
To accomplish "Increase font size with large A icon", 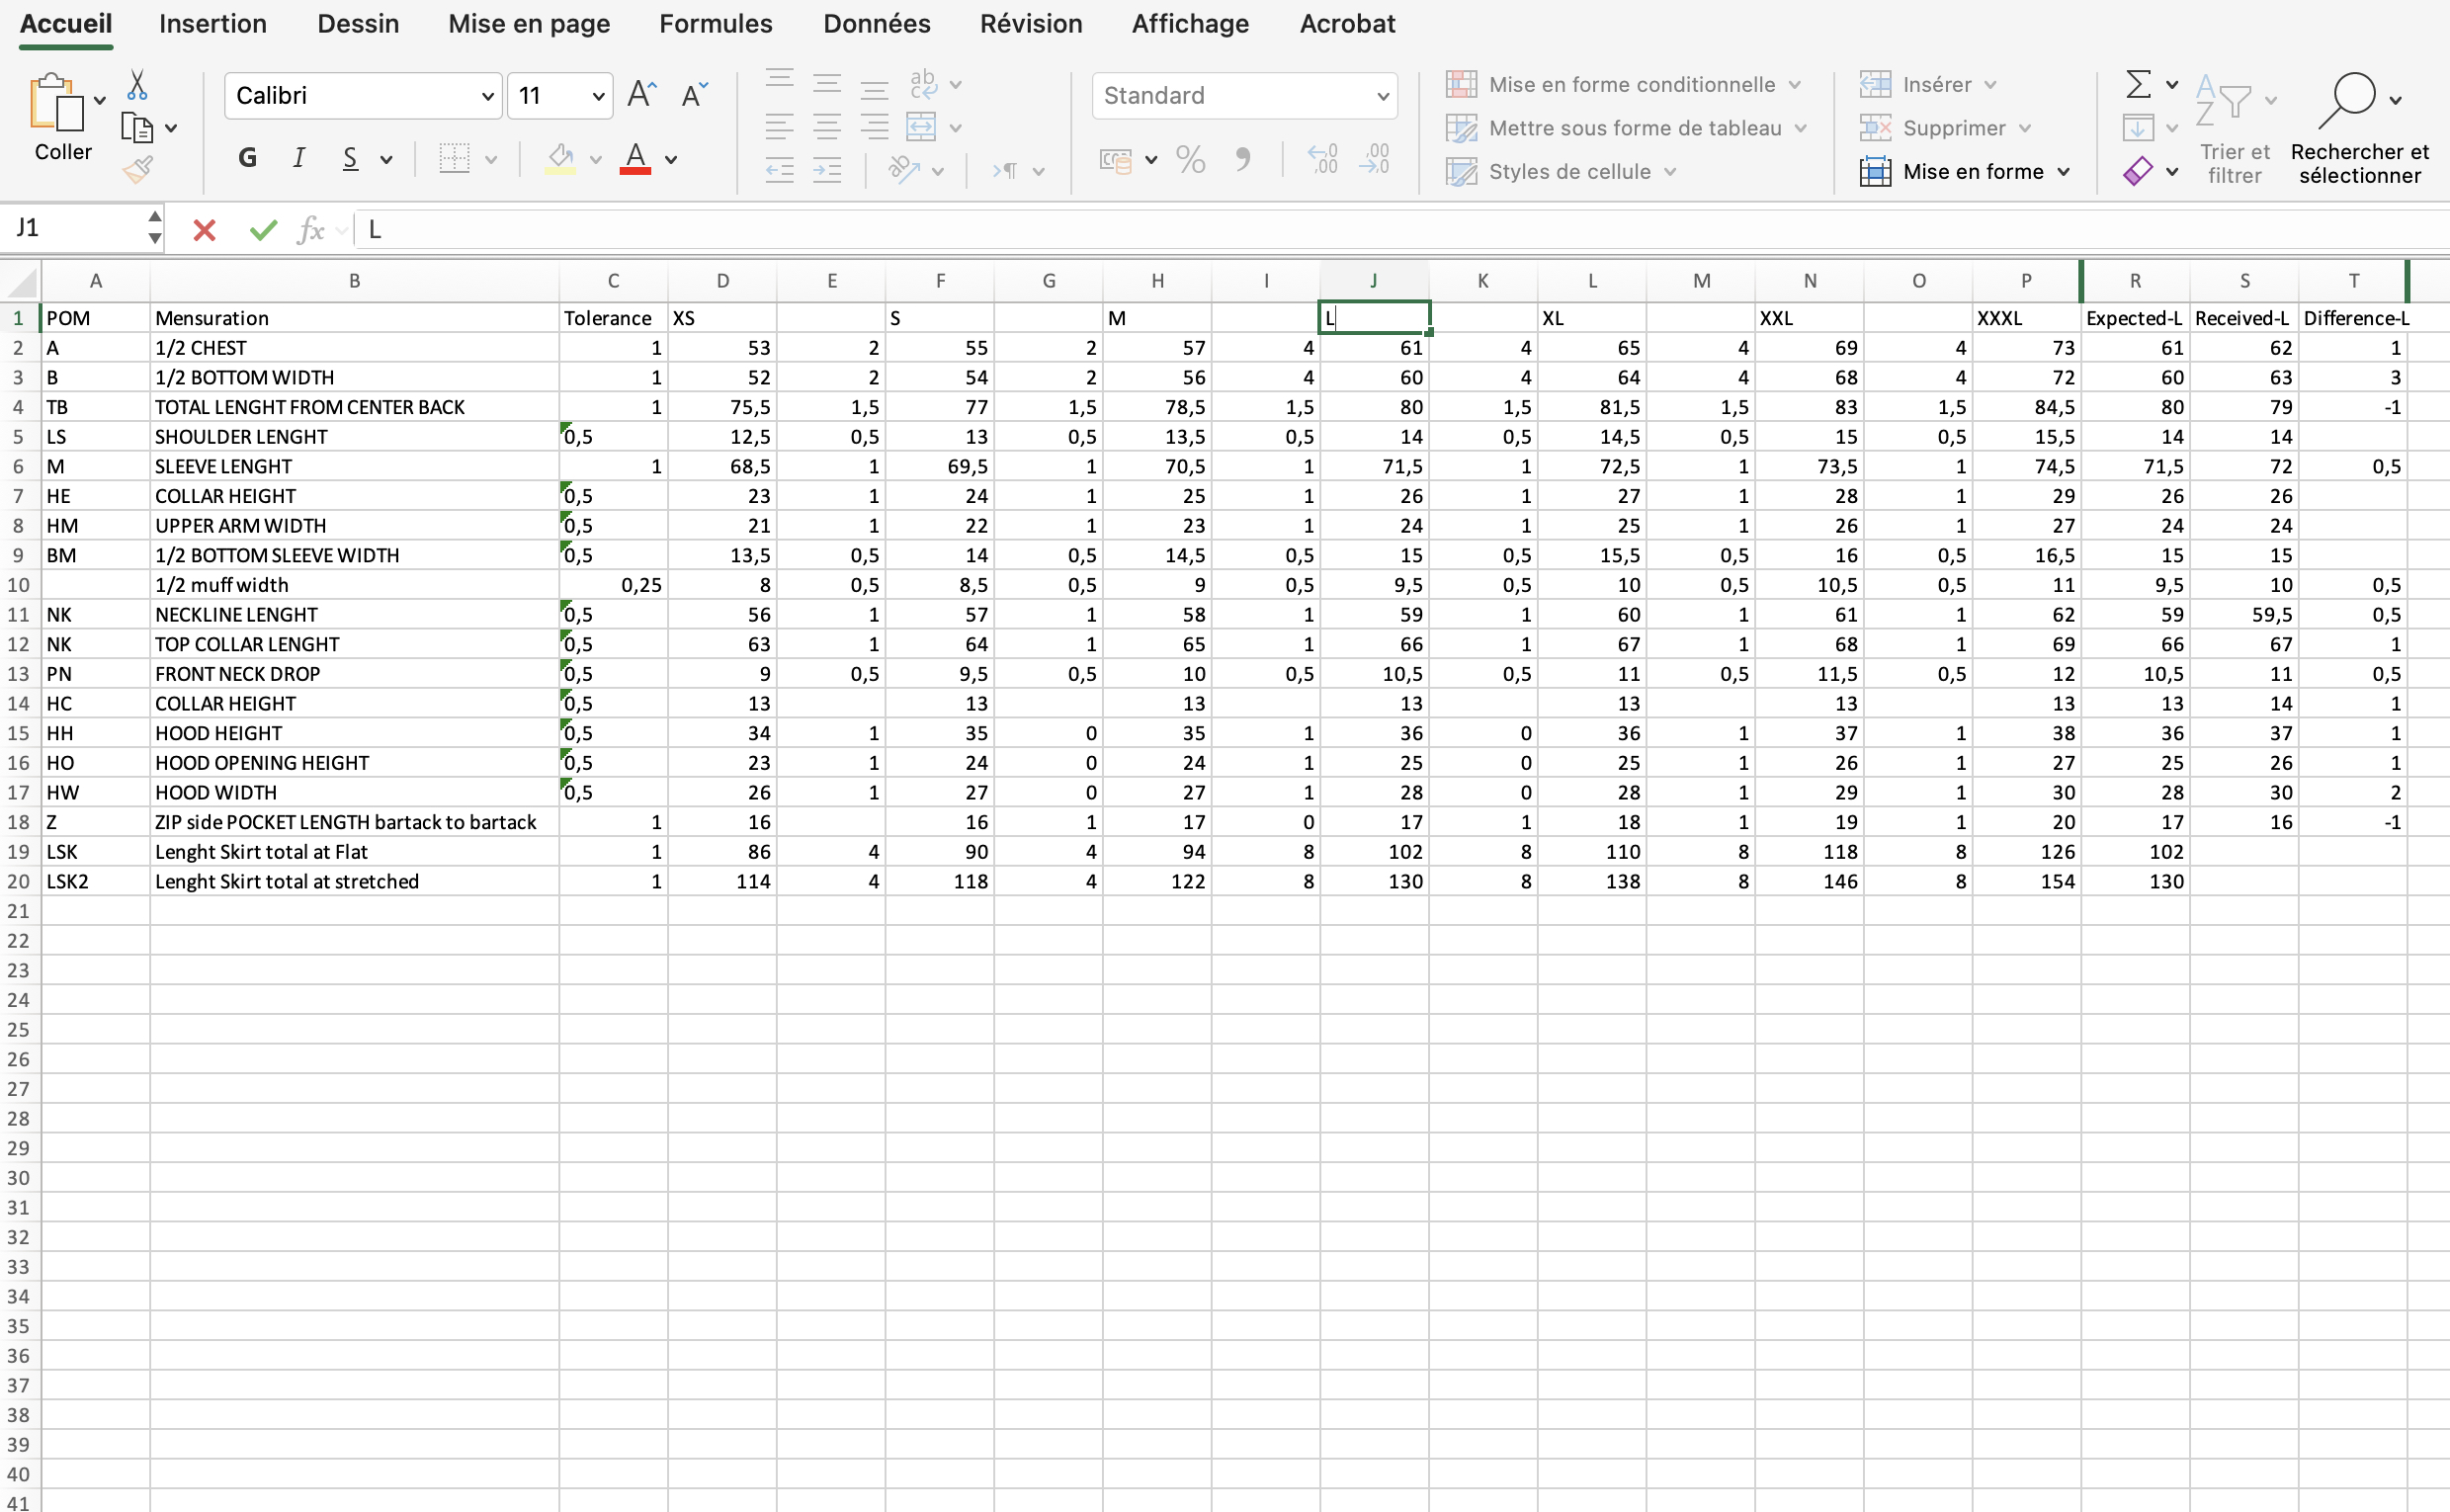I will coord(642,95).
